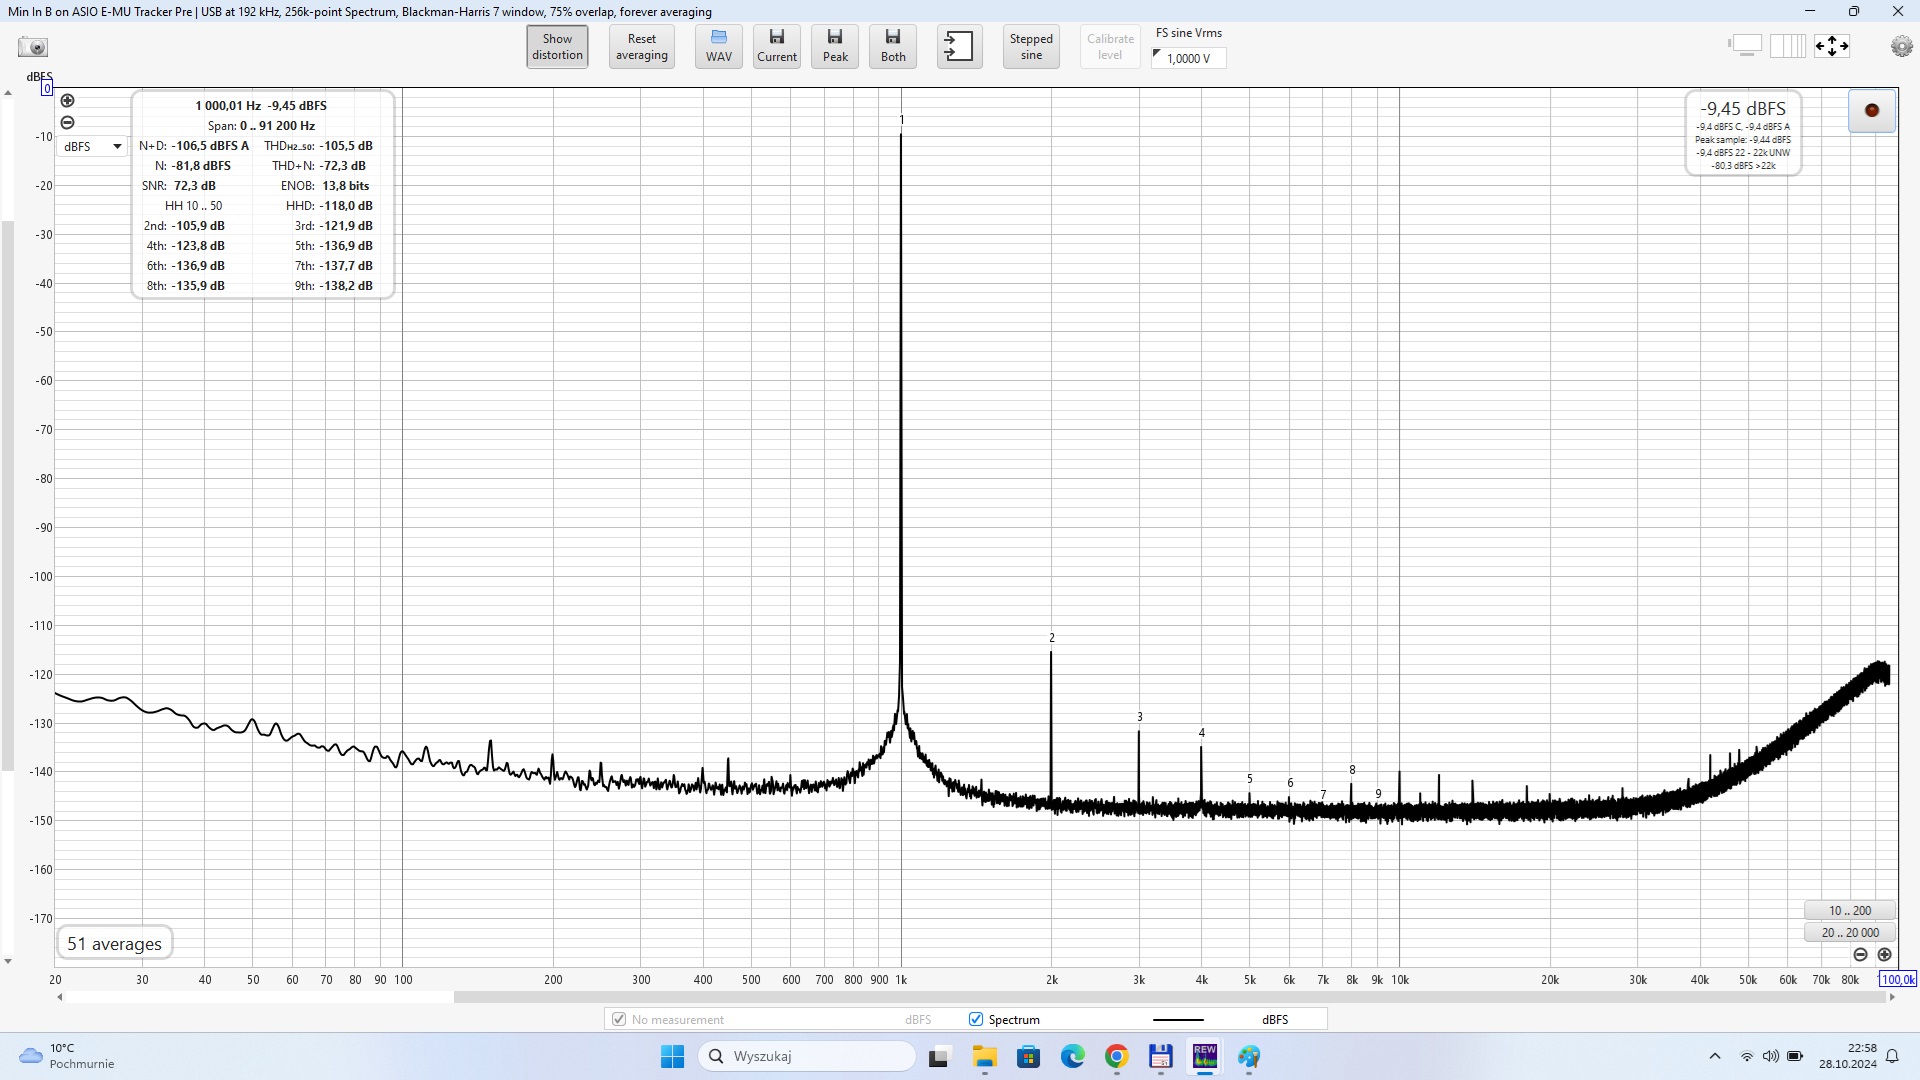Click the 2nd harmonic -105,9 dB value
This screenshot has height=1080, width=1920.
[197, 226]
